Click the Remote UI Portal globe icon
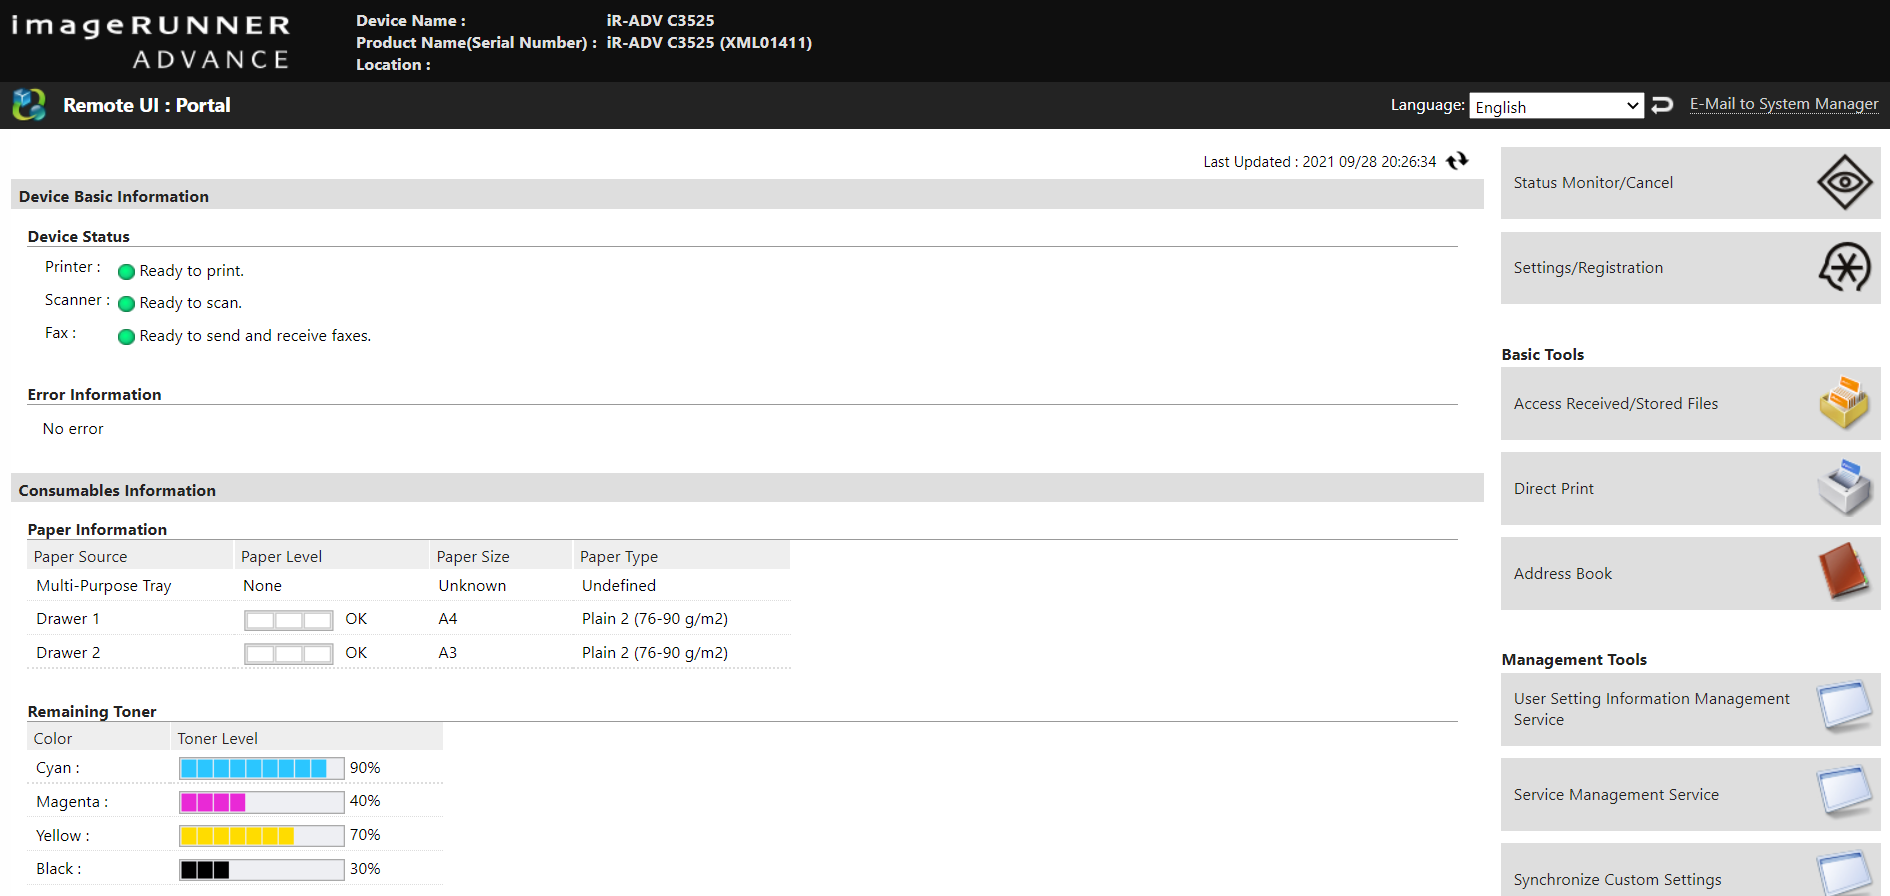Image resolution: width=1890 pixels, height=896 pixels. pos(29,105)
